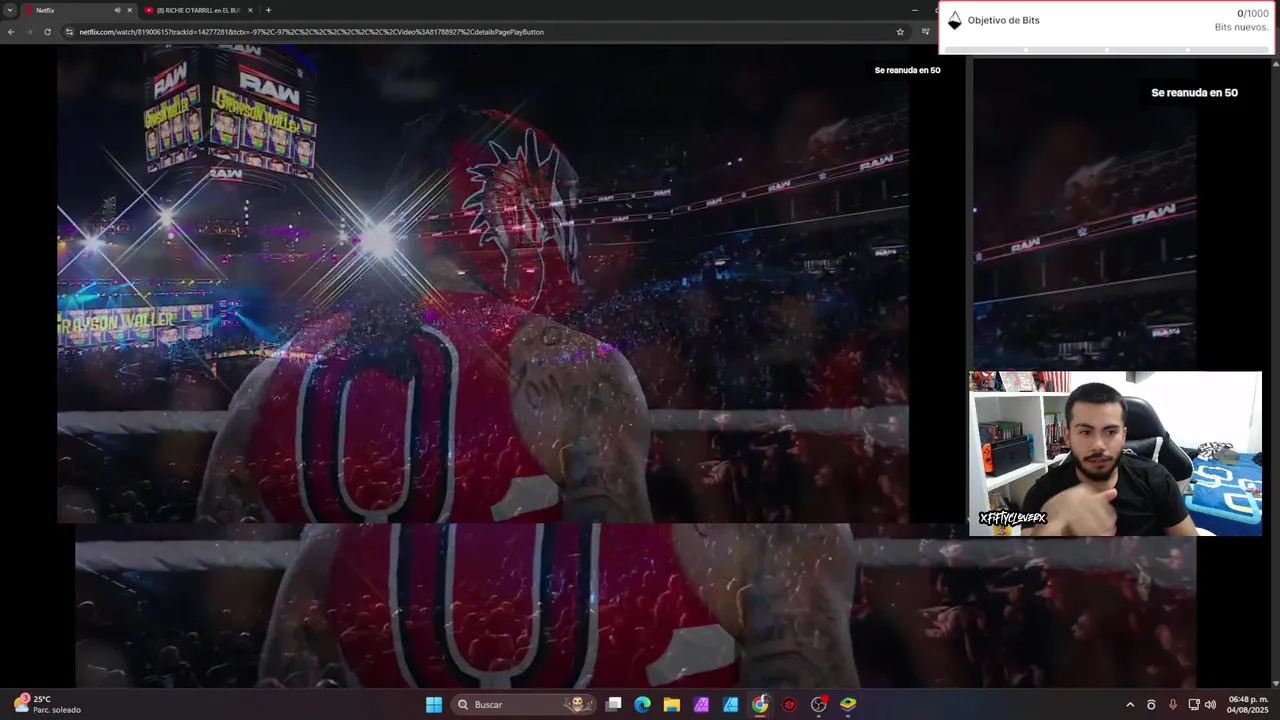
Task: Close the RICHIE O'FARRILL tab
Action: pyautogui.click(x=250, y=10)
